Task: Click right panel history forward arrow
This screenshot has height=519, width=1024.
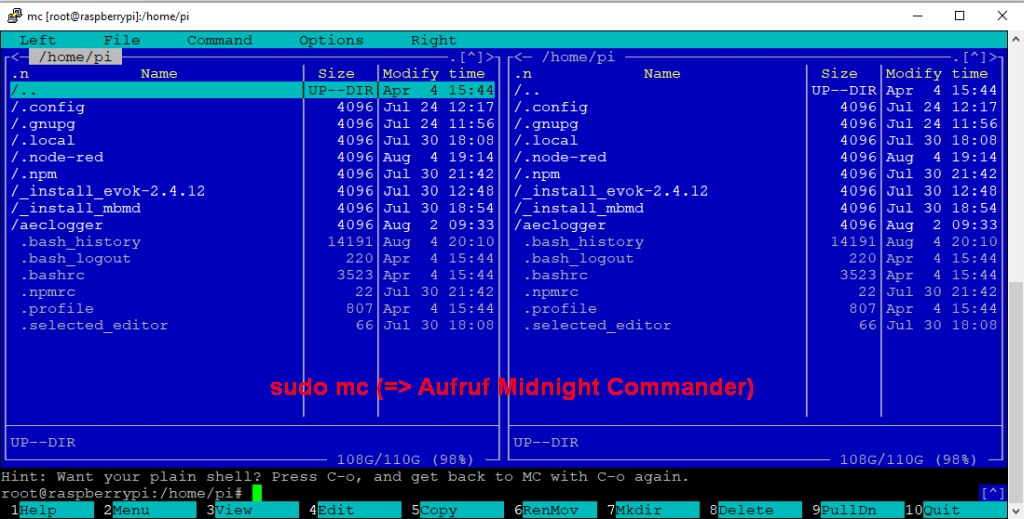Action: point(993,57)
